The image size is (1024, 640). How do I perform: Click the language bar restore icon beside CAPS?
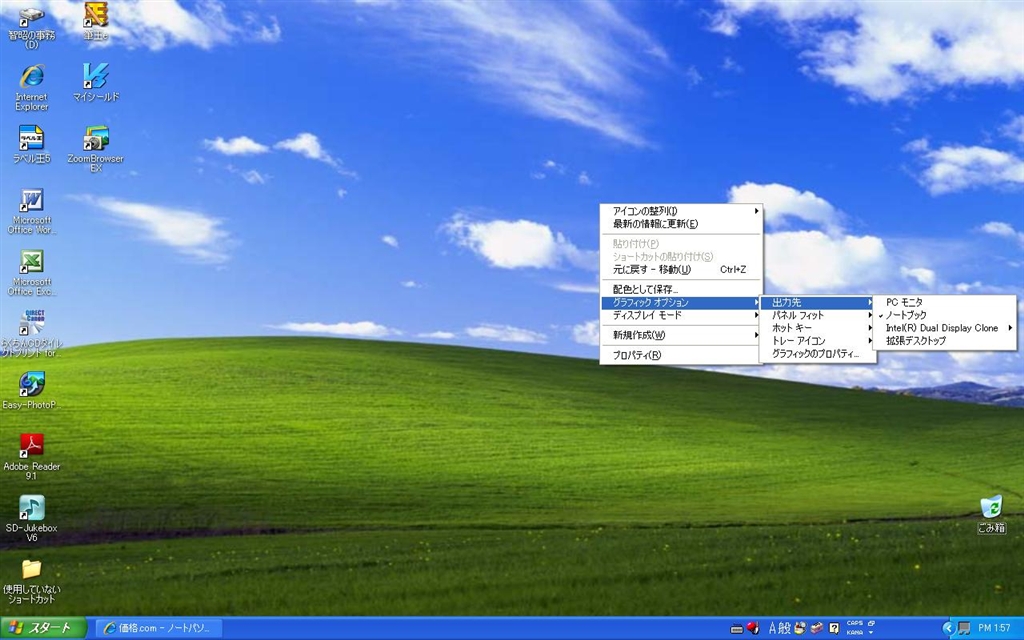pyautogui.click(x=871, y=623)
